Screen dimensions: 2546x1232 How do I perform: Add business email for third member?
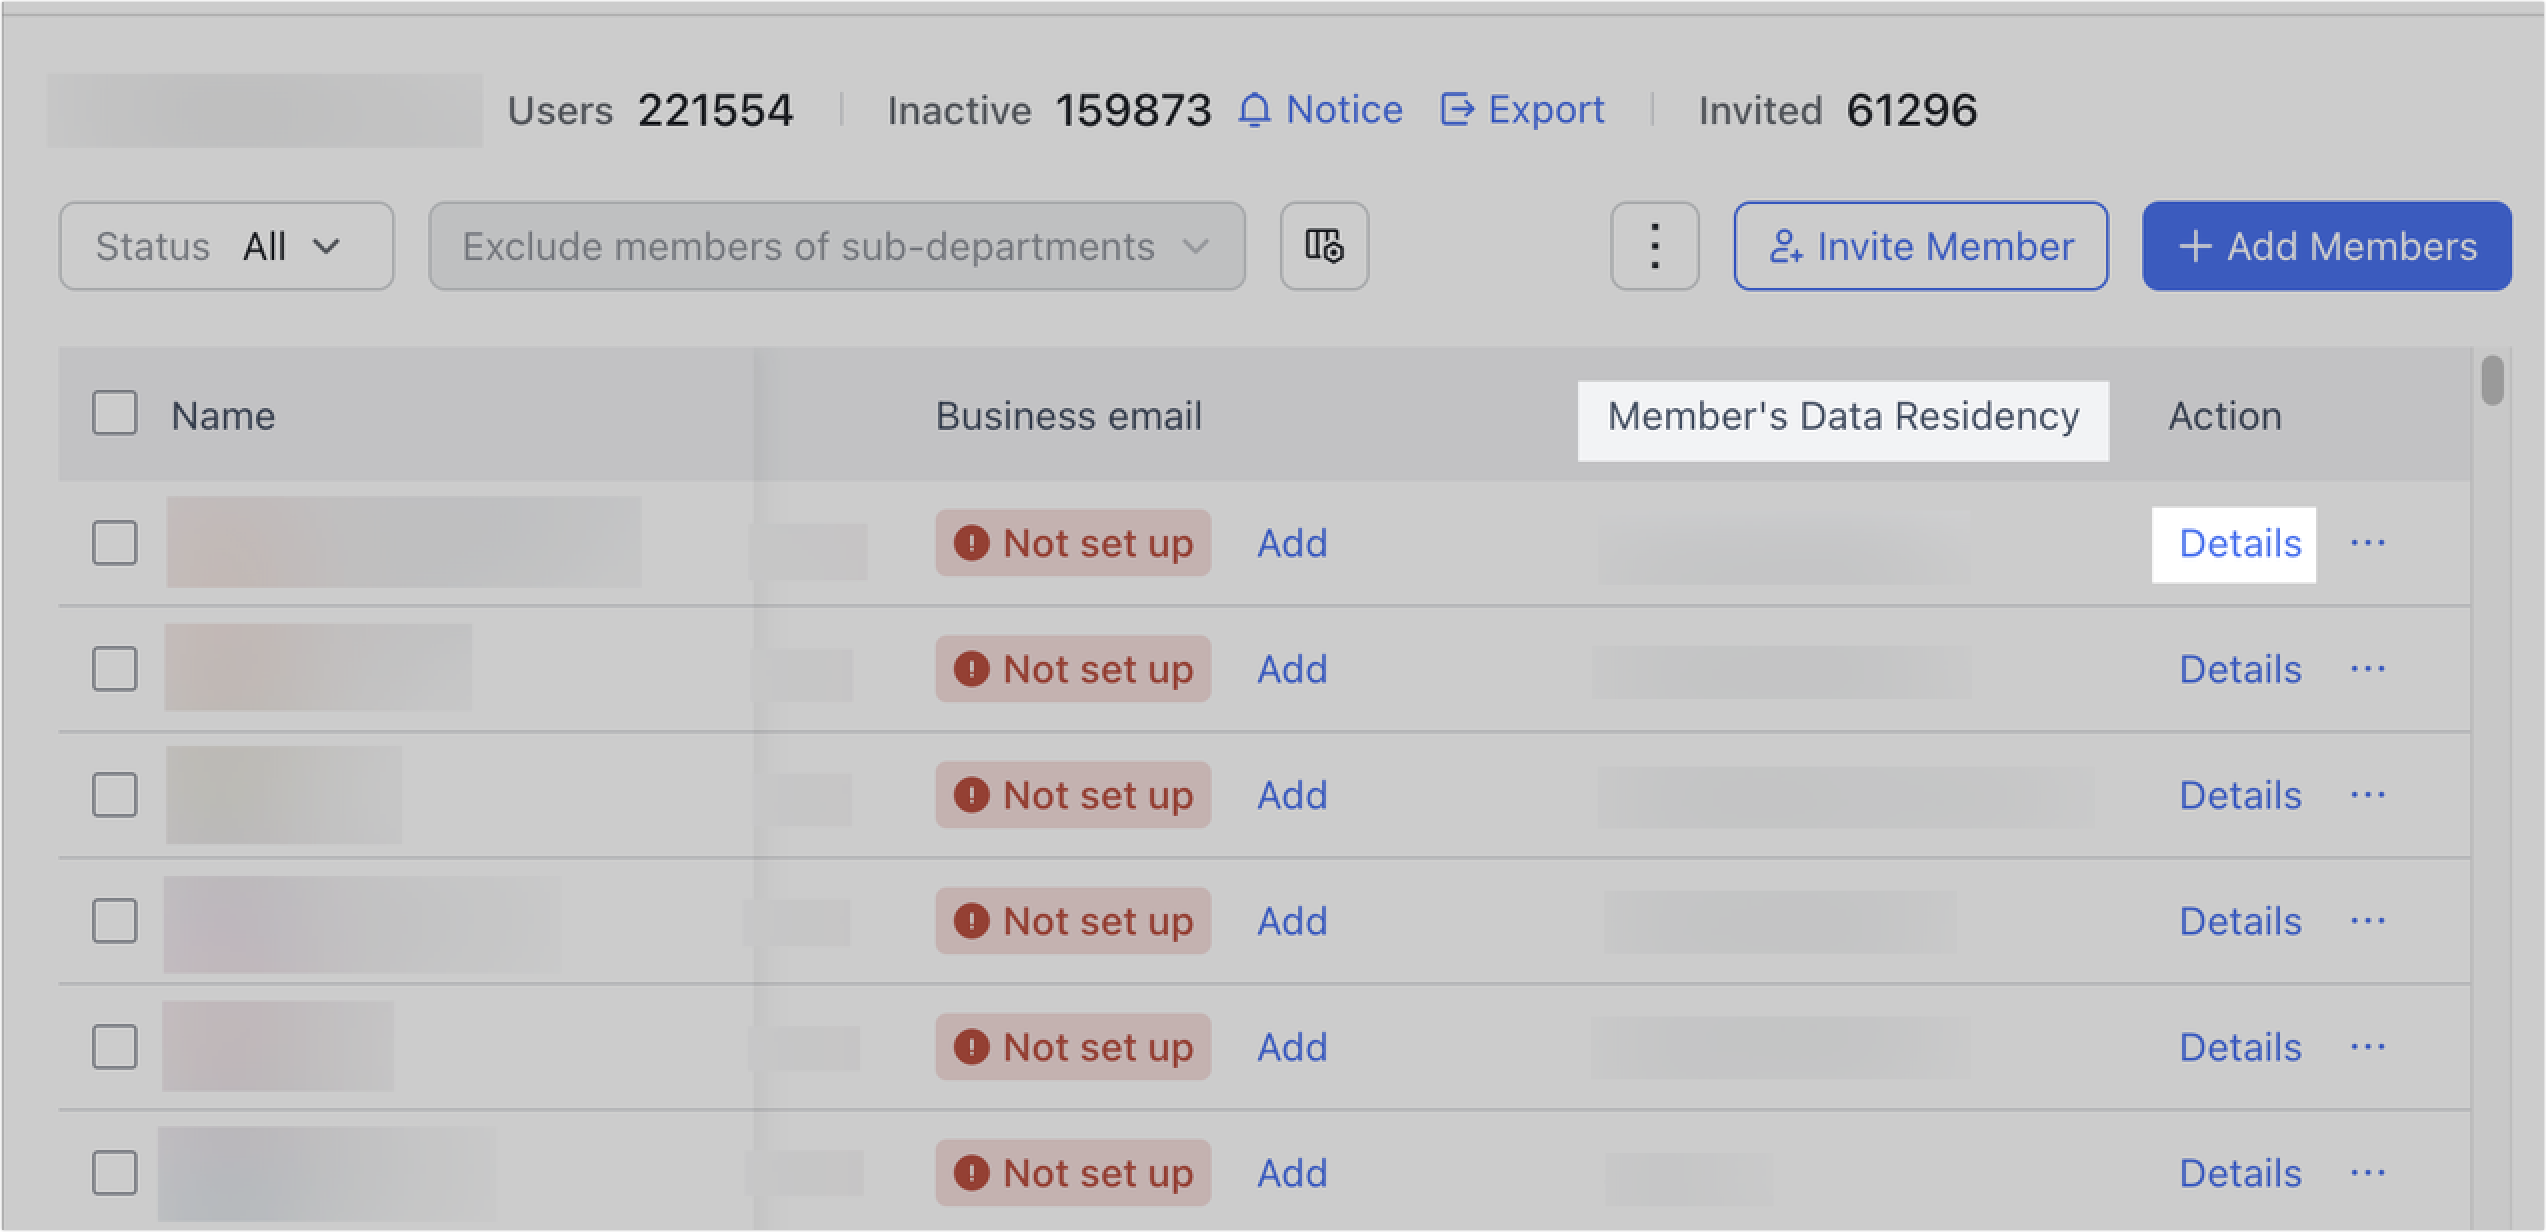tap(1292, 795)
